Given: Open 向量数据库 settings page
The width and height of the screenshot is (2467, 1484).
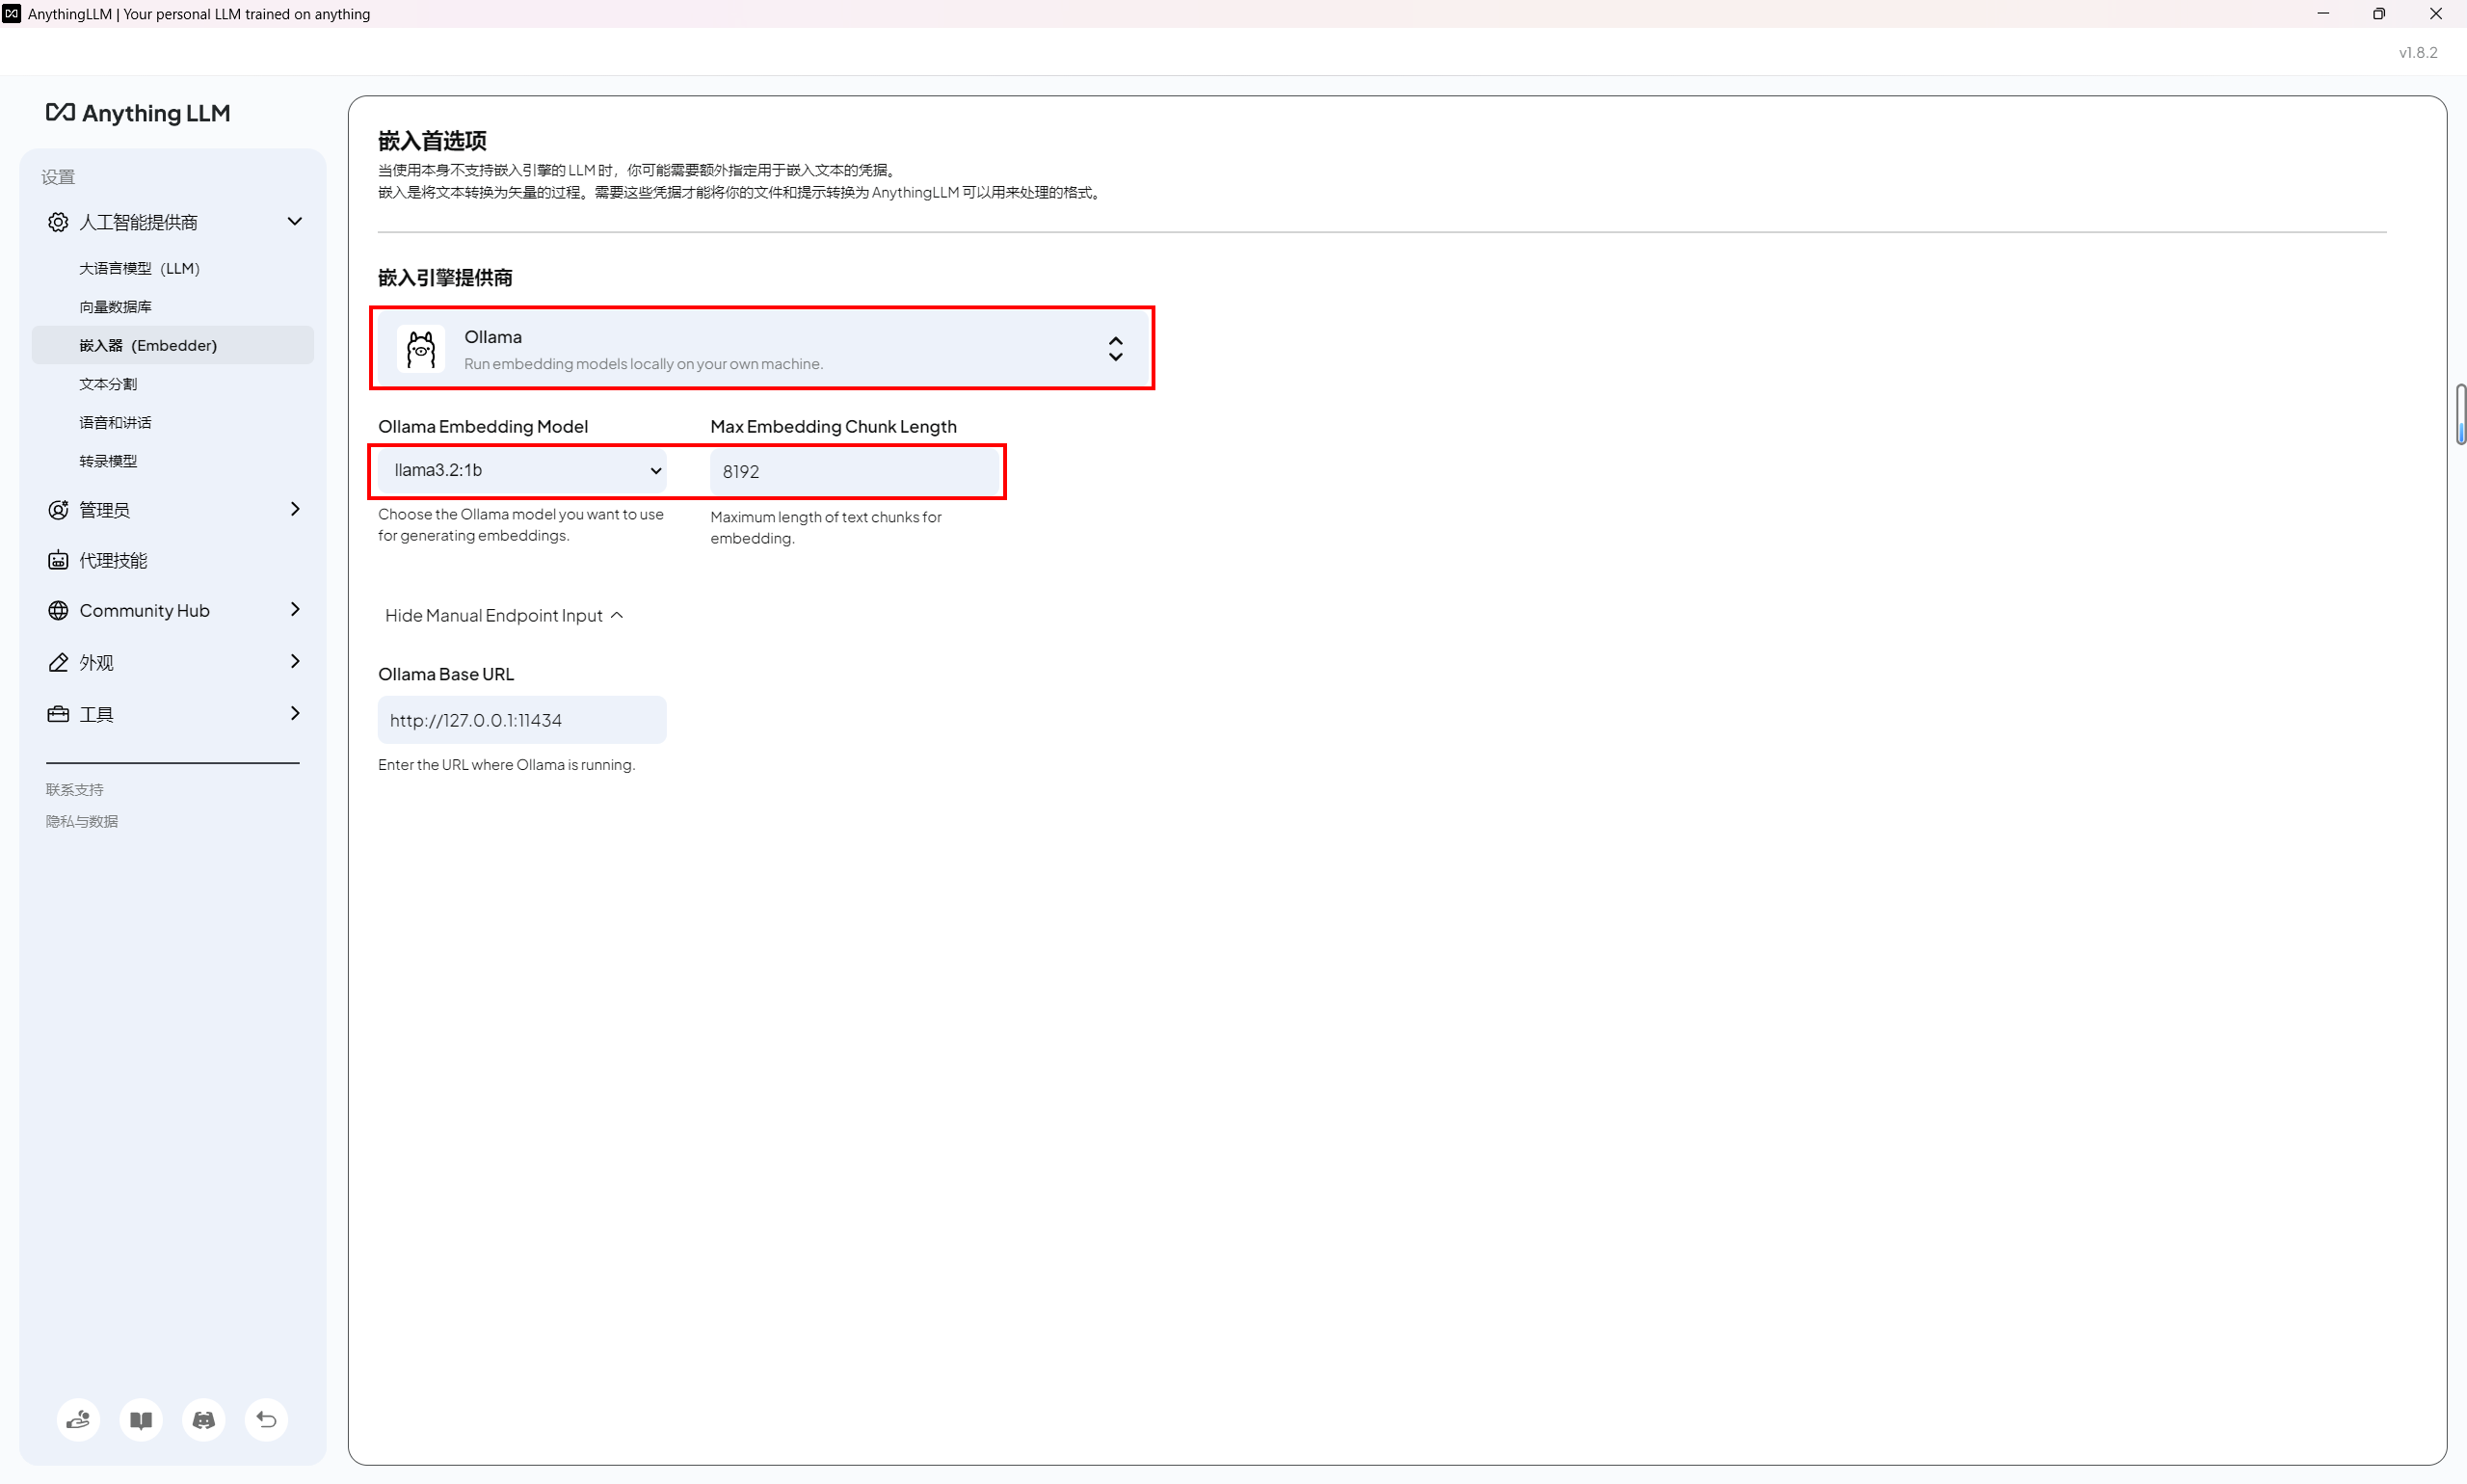Looking at the screenshot, I should [x=116, y=307].
